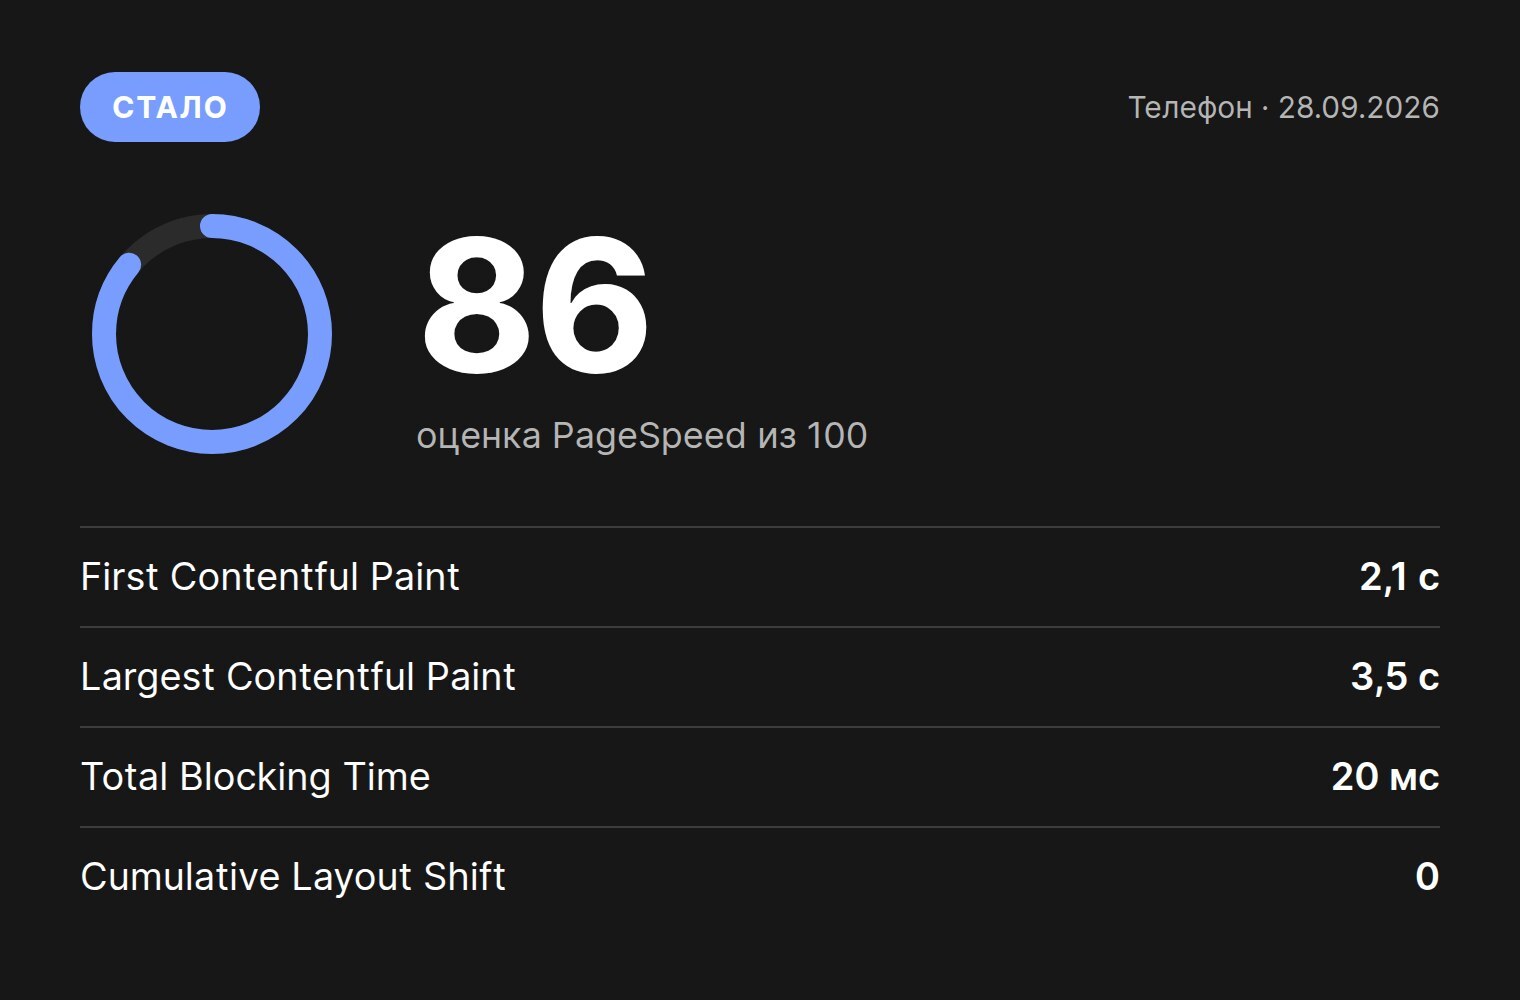This screenshot has width=1520, height=1000.
Task: Click the word Телефон in the header
Action: click(x=1190, y=107)
